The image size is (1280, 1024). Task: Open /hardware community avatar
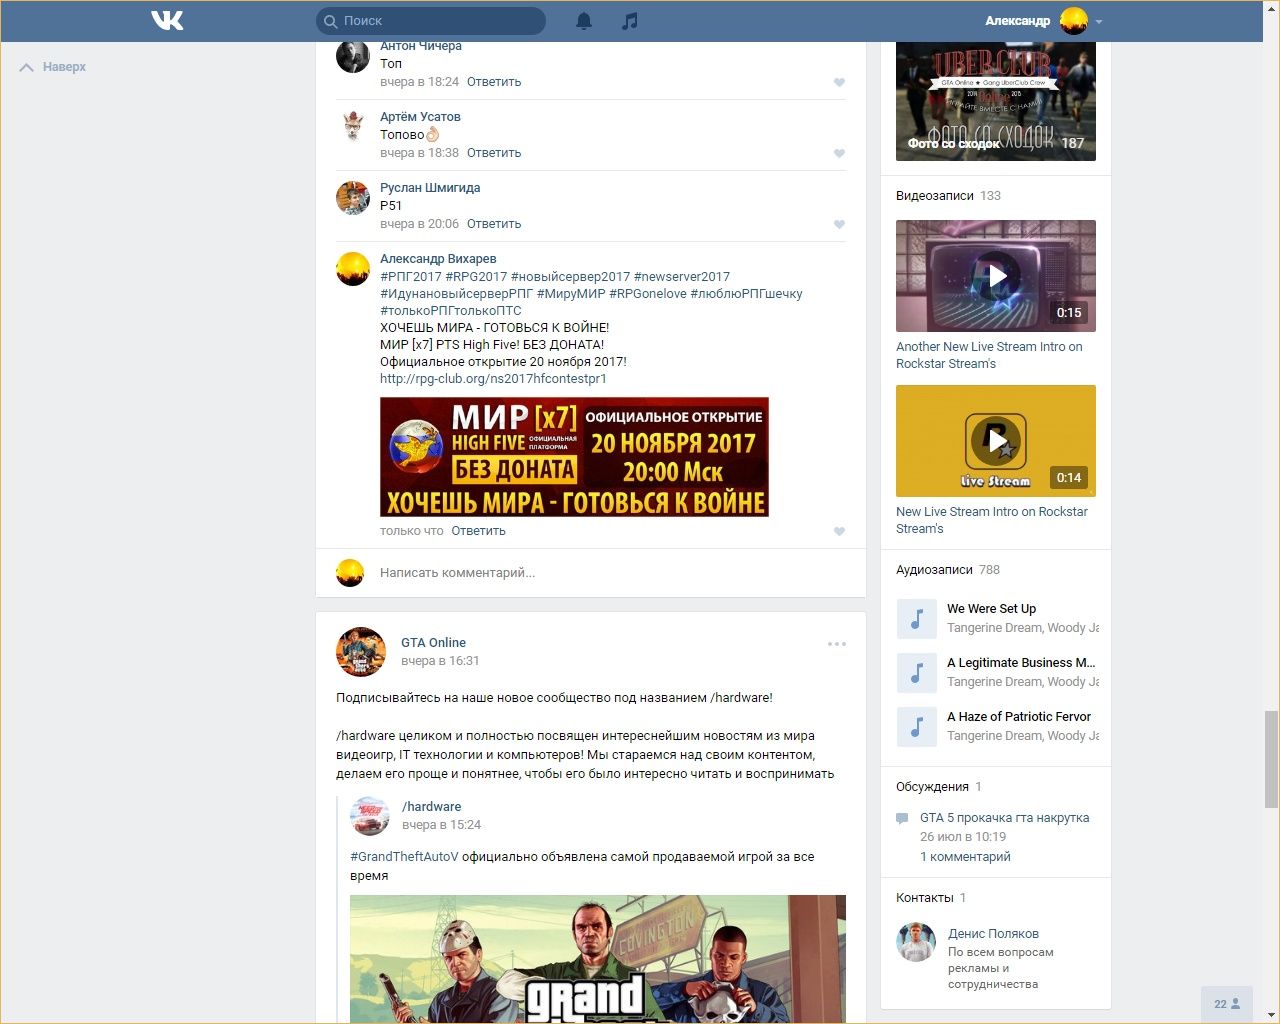370,816
